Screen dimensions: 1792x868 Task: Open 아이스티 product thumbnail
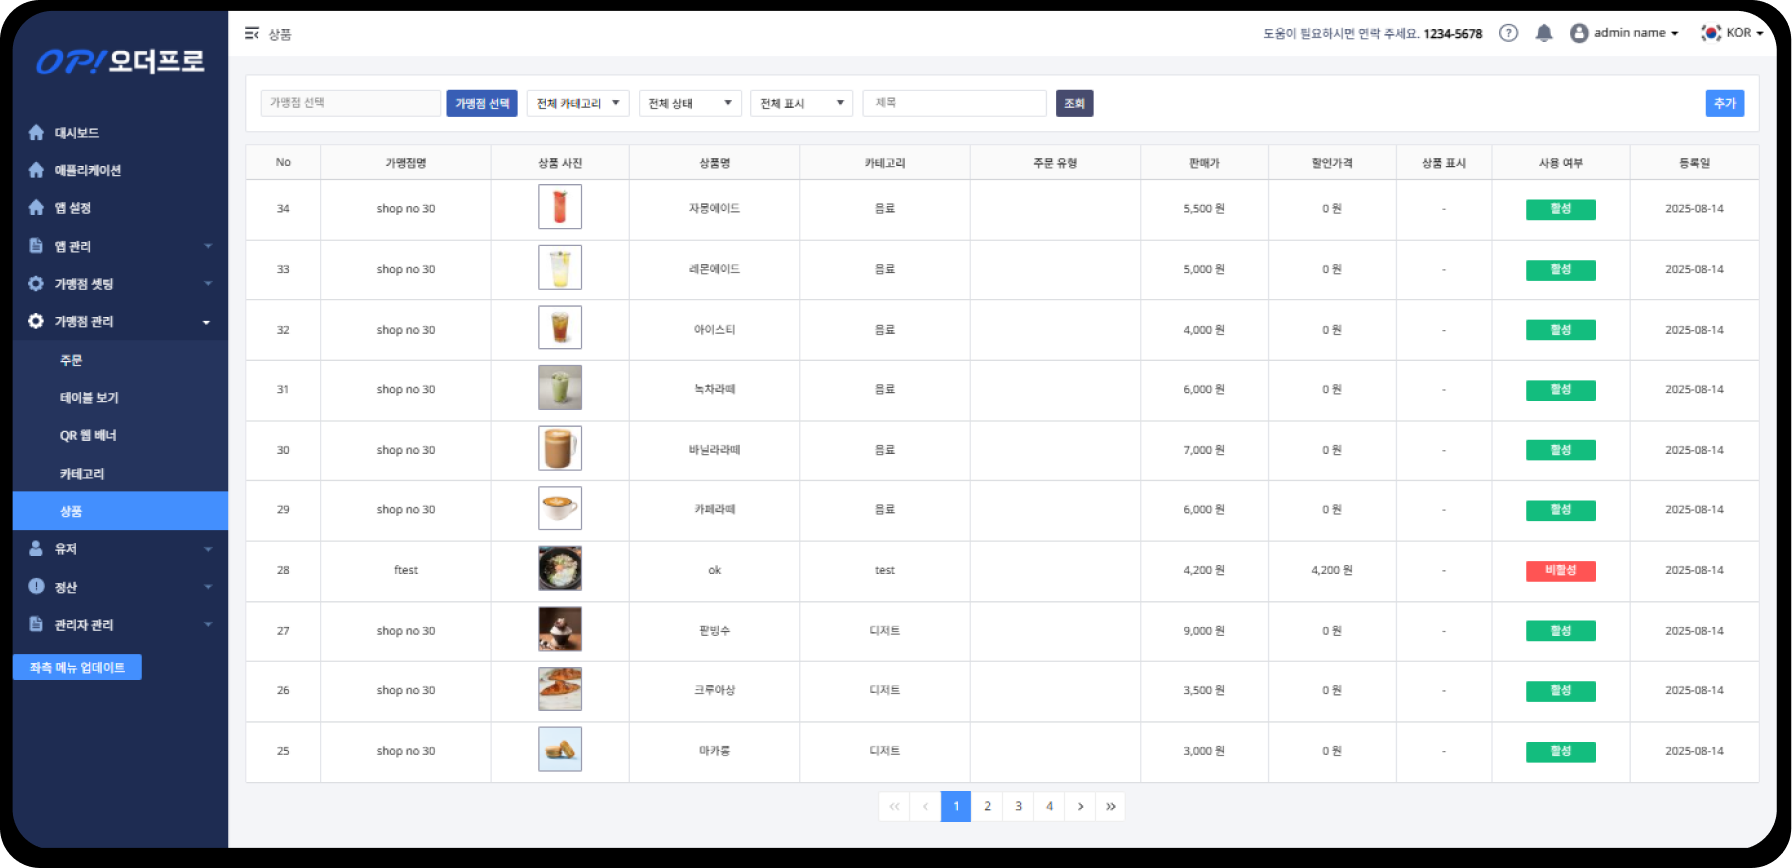click(560, 328)
